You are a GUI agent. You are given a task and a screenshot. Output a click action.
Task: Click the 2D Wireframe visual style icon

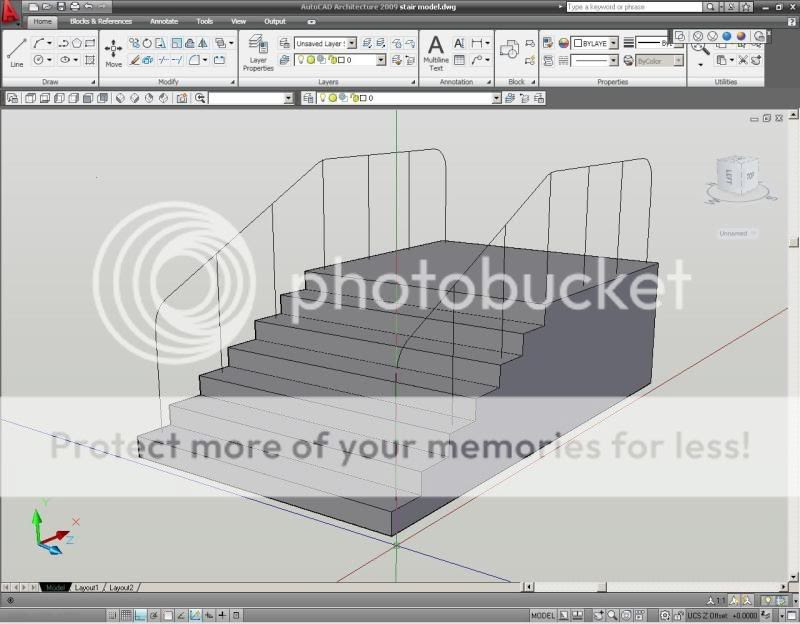(680, 36)
